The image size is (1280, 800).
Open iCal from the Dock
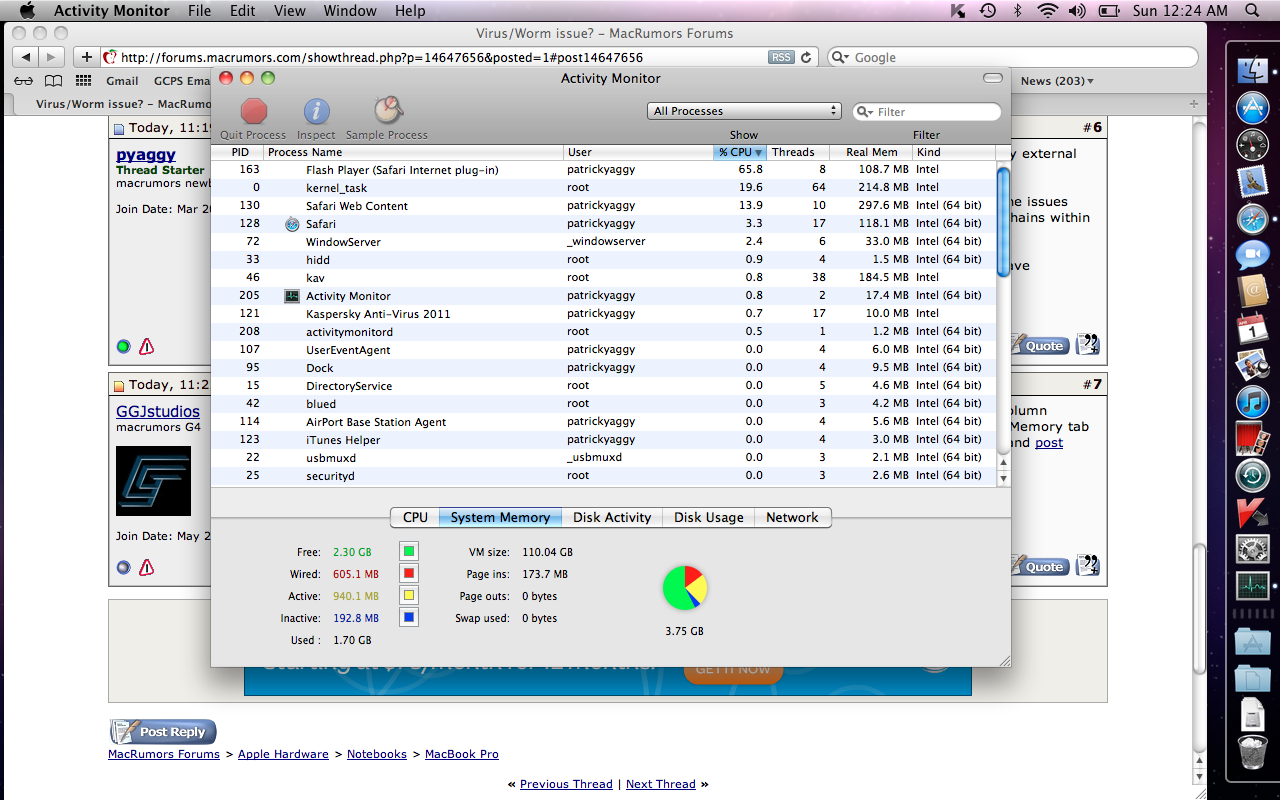click(x=1252, y=328)
